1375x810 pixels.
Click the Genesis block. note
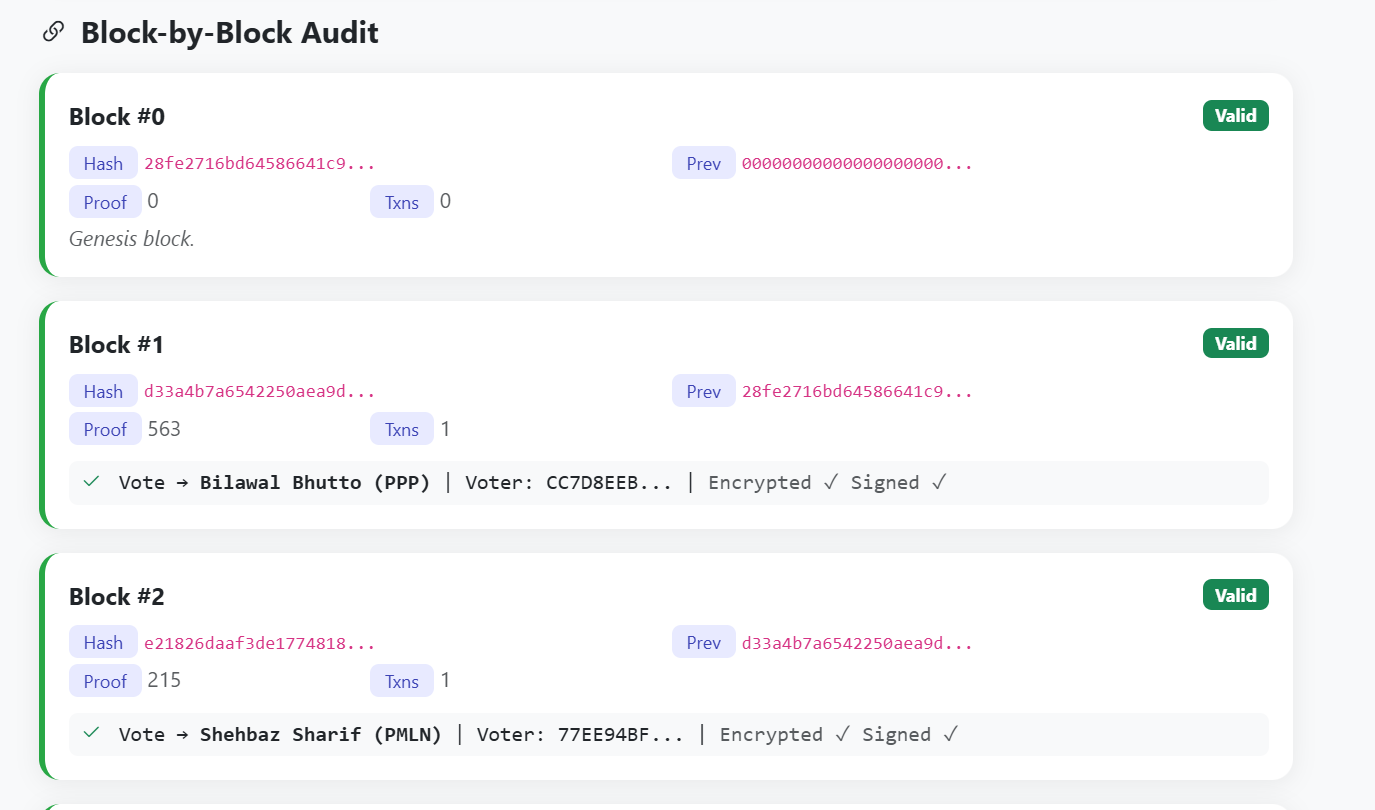coord(132,239)
